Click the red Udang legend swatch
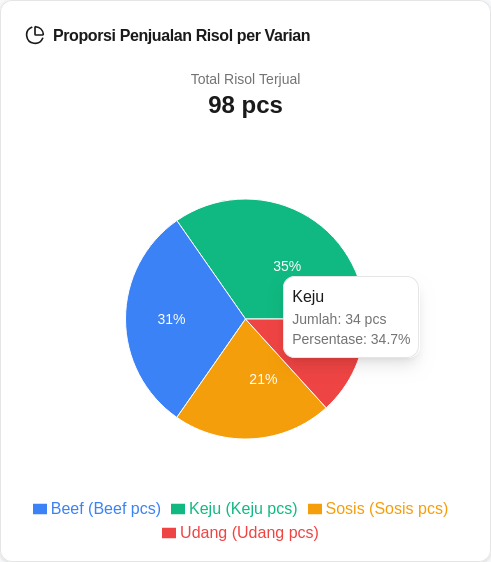Screen dimensions: 491x562 point(169,533)
